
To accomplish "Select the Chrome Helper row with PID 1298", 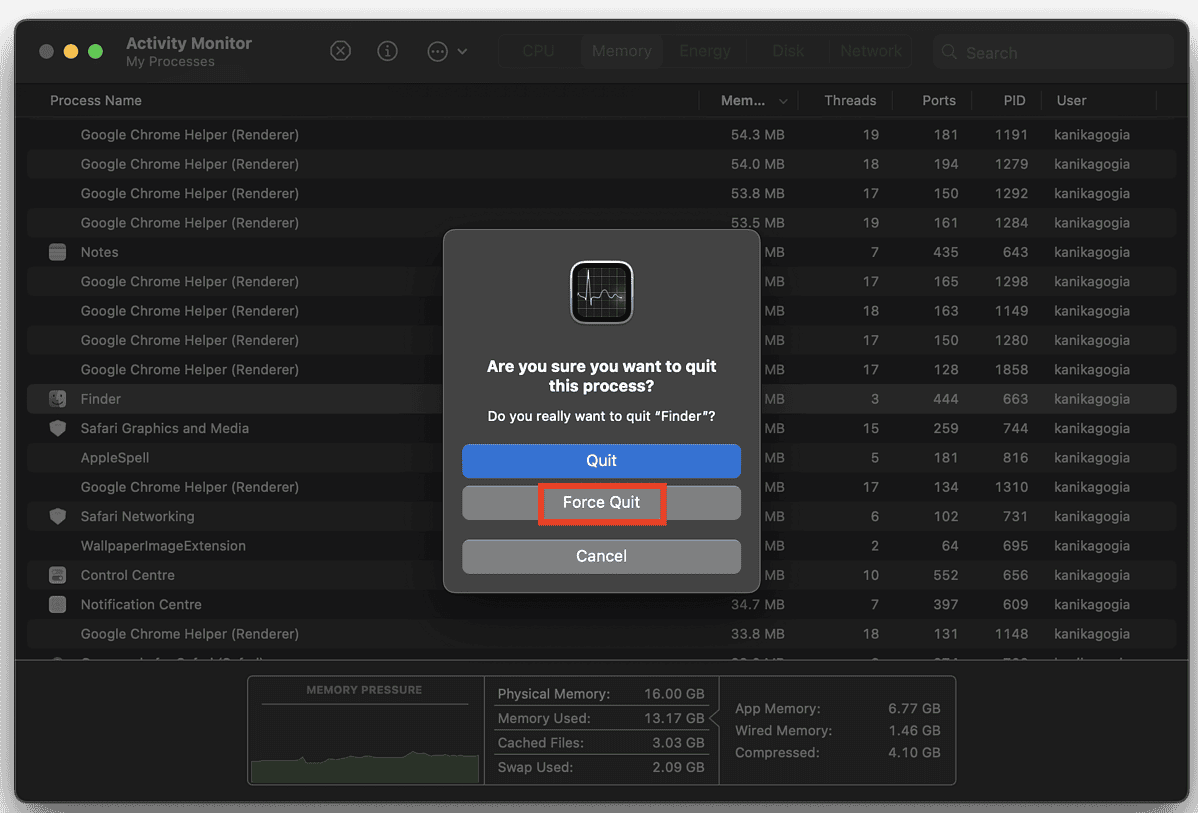I will pyautogui.click(x=601, y=281).
